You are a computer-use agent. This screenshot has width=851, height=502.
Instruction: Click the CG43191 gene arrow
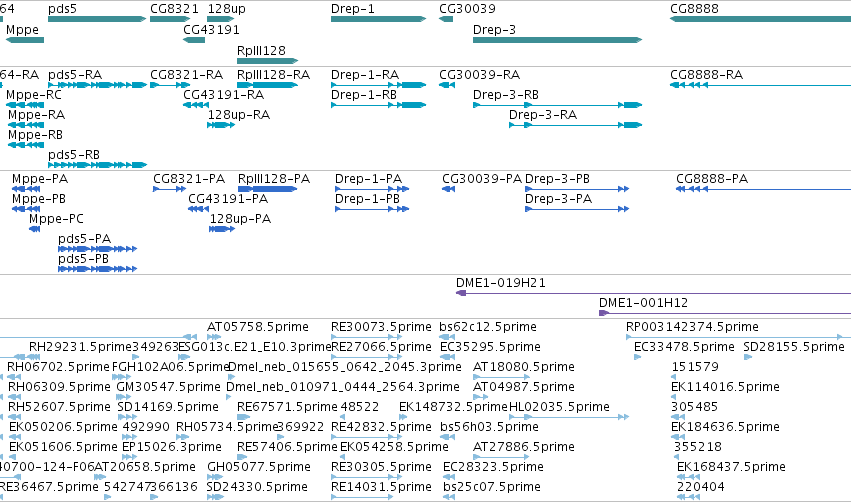point(194,40)
